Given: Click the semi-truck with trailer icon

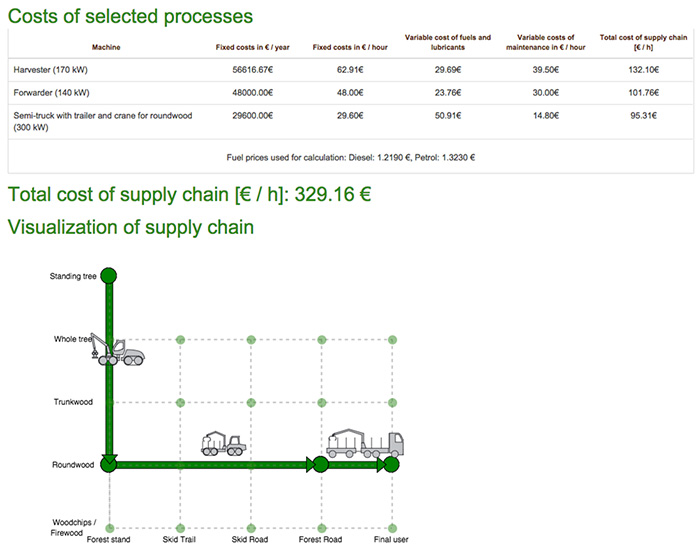Looking at the screenshot, I should point(365,443).
